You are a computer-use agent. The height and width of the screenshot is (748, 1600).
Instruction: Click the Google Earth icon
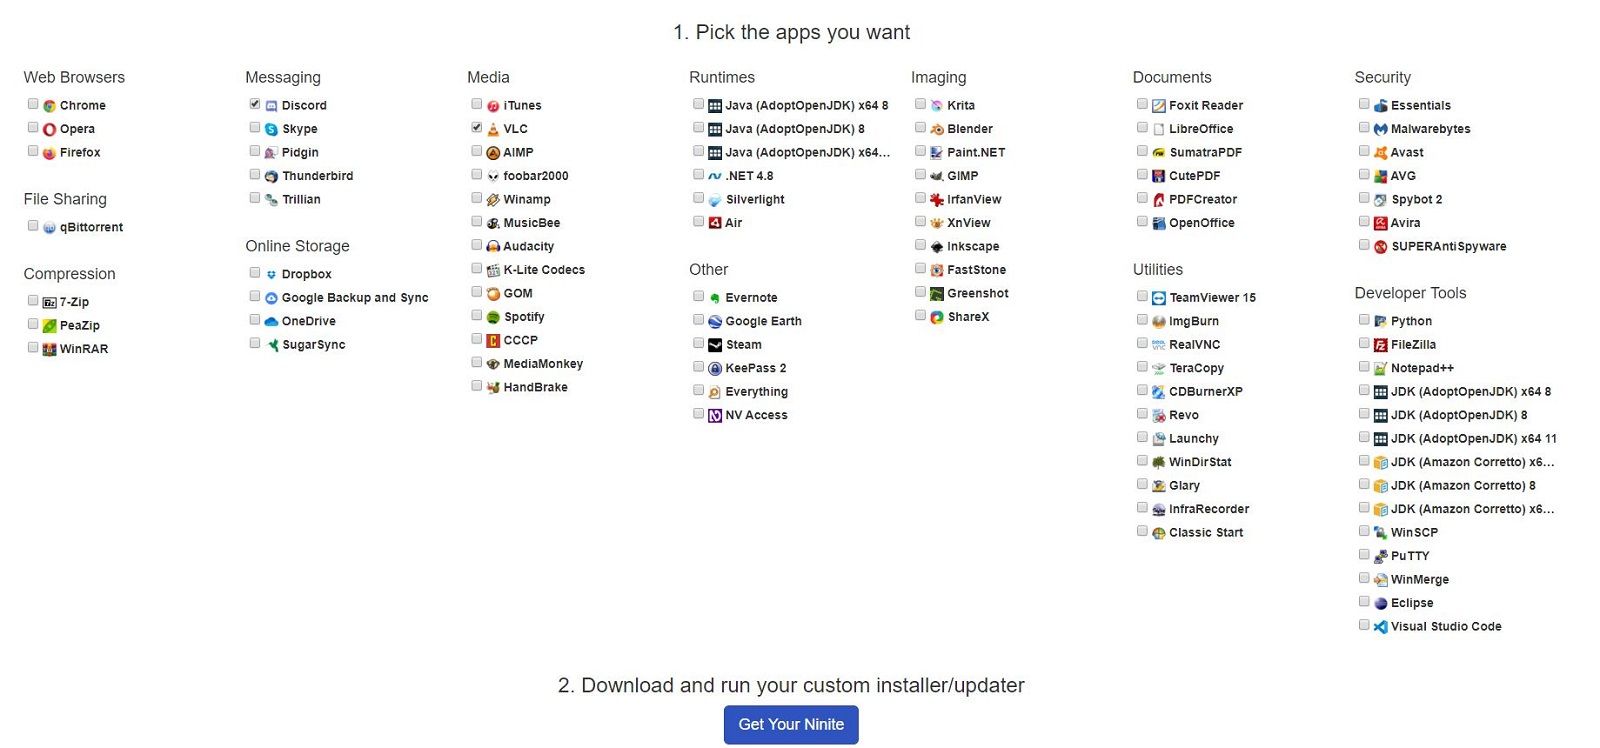(x=715, y=322)
